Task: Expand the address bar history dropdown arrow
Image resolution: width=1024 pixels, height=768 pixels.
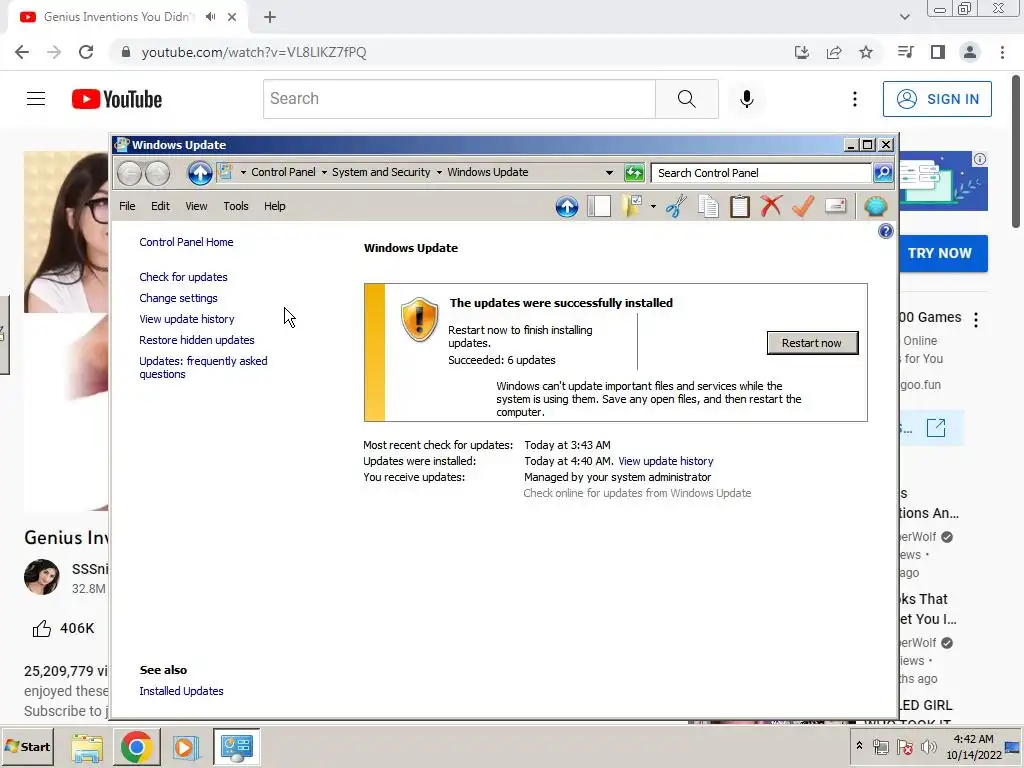Action: [x=609, y=173]
